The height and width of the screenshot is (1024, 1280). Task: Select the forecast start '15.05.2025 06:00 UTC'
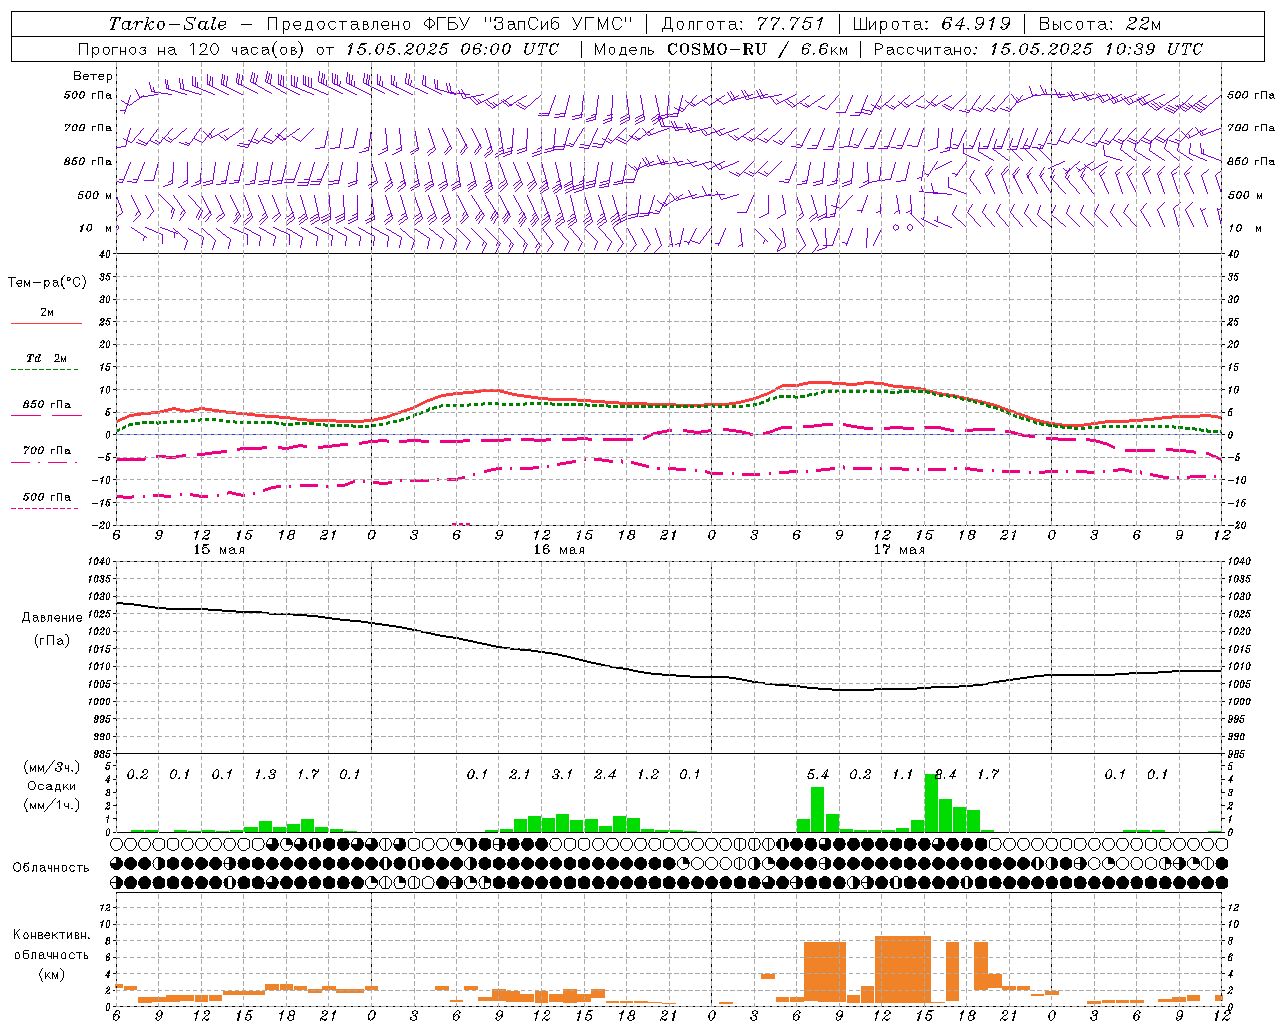click(x=451, y=49)
